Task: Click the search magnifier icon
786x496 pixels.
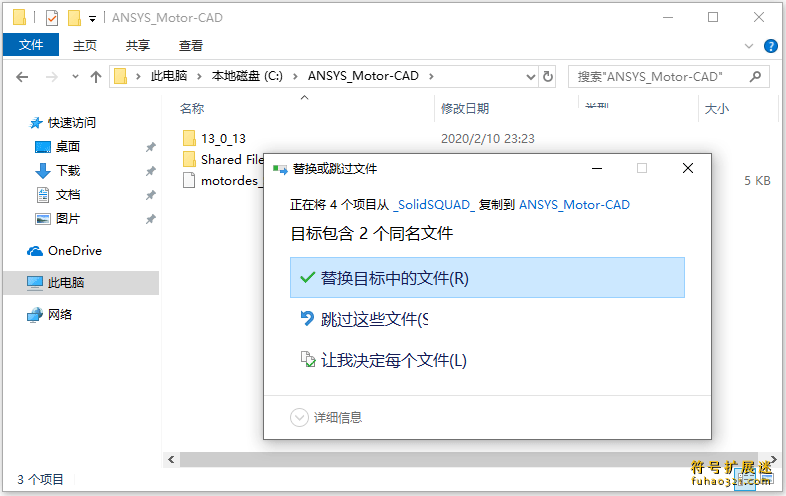Action: (x=756, y=76)
